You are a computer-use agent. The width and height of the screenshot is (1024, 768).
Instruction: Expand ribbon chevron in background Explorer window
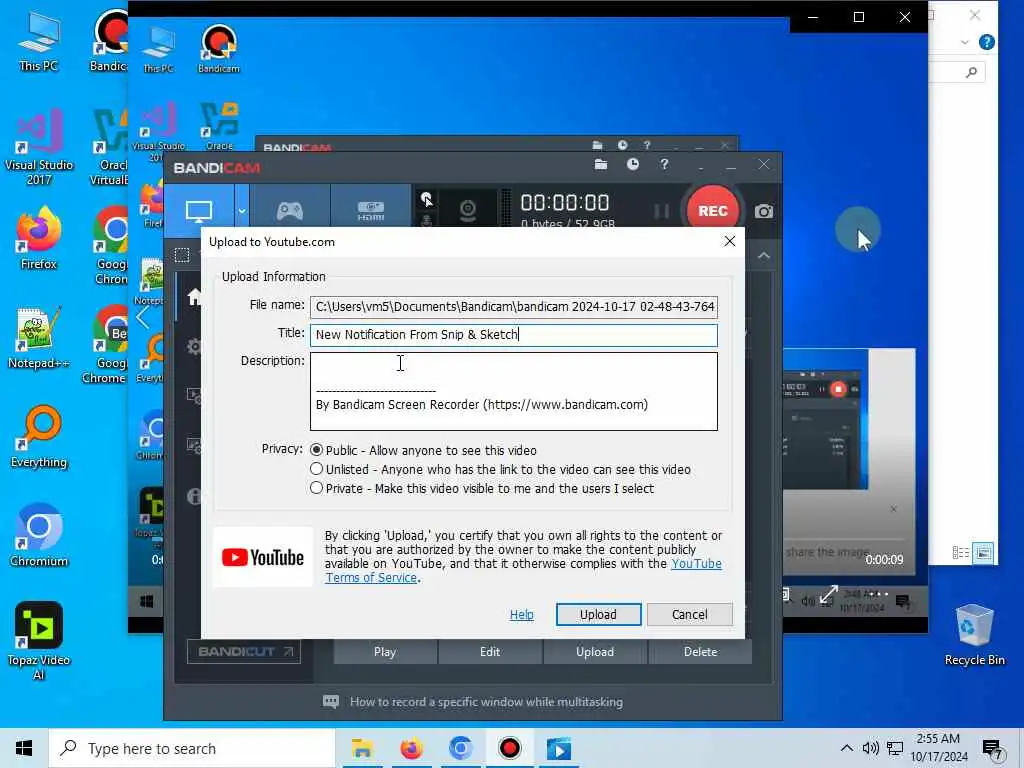[x=965, y=42]
